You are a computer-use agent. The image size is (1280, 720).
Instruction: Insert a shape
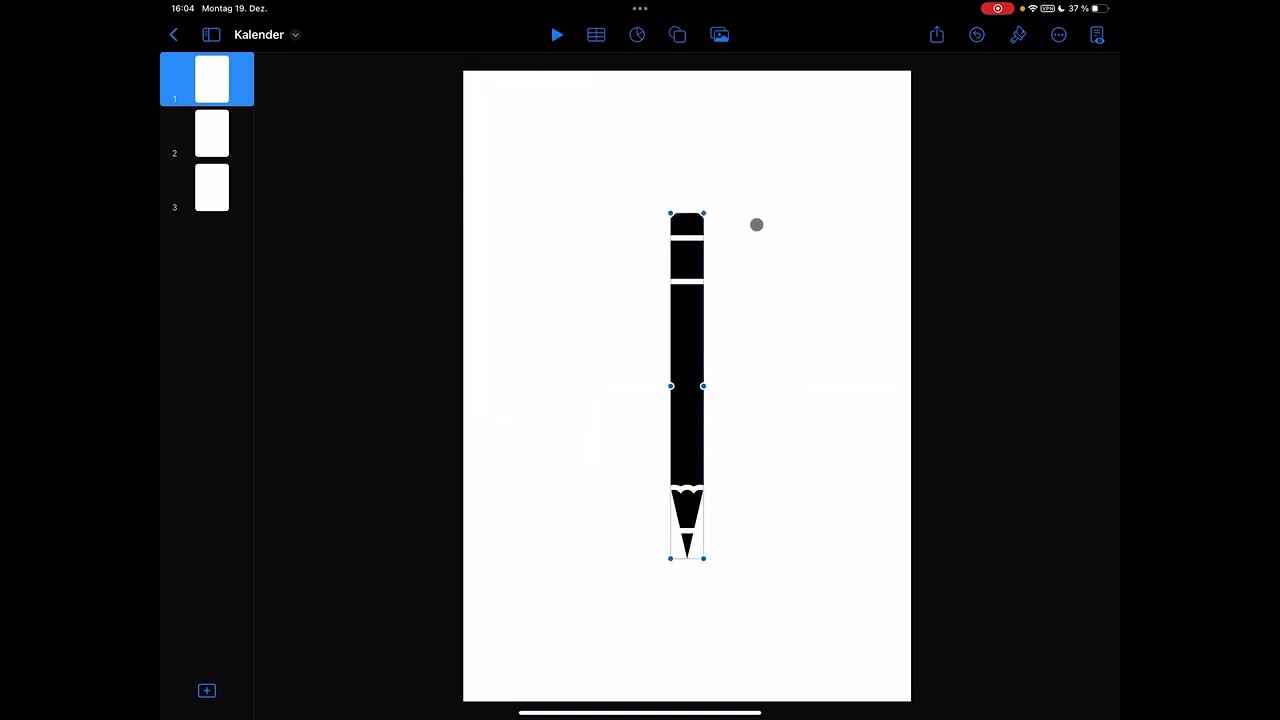678,35
